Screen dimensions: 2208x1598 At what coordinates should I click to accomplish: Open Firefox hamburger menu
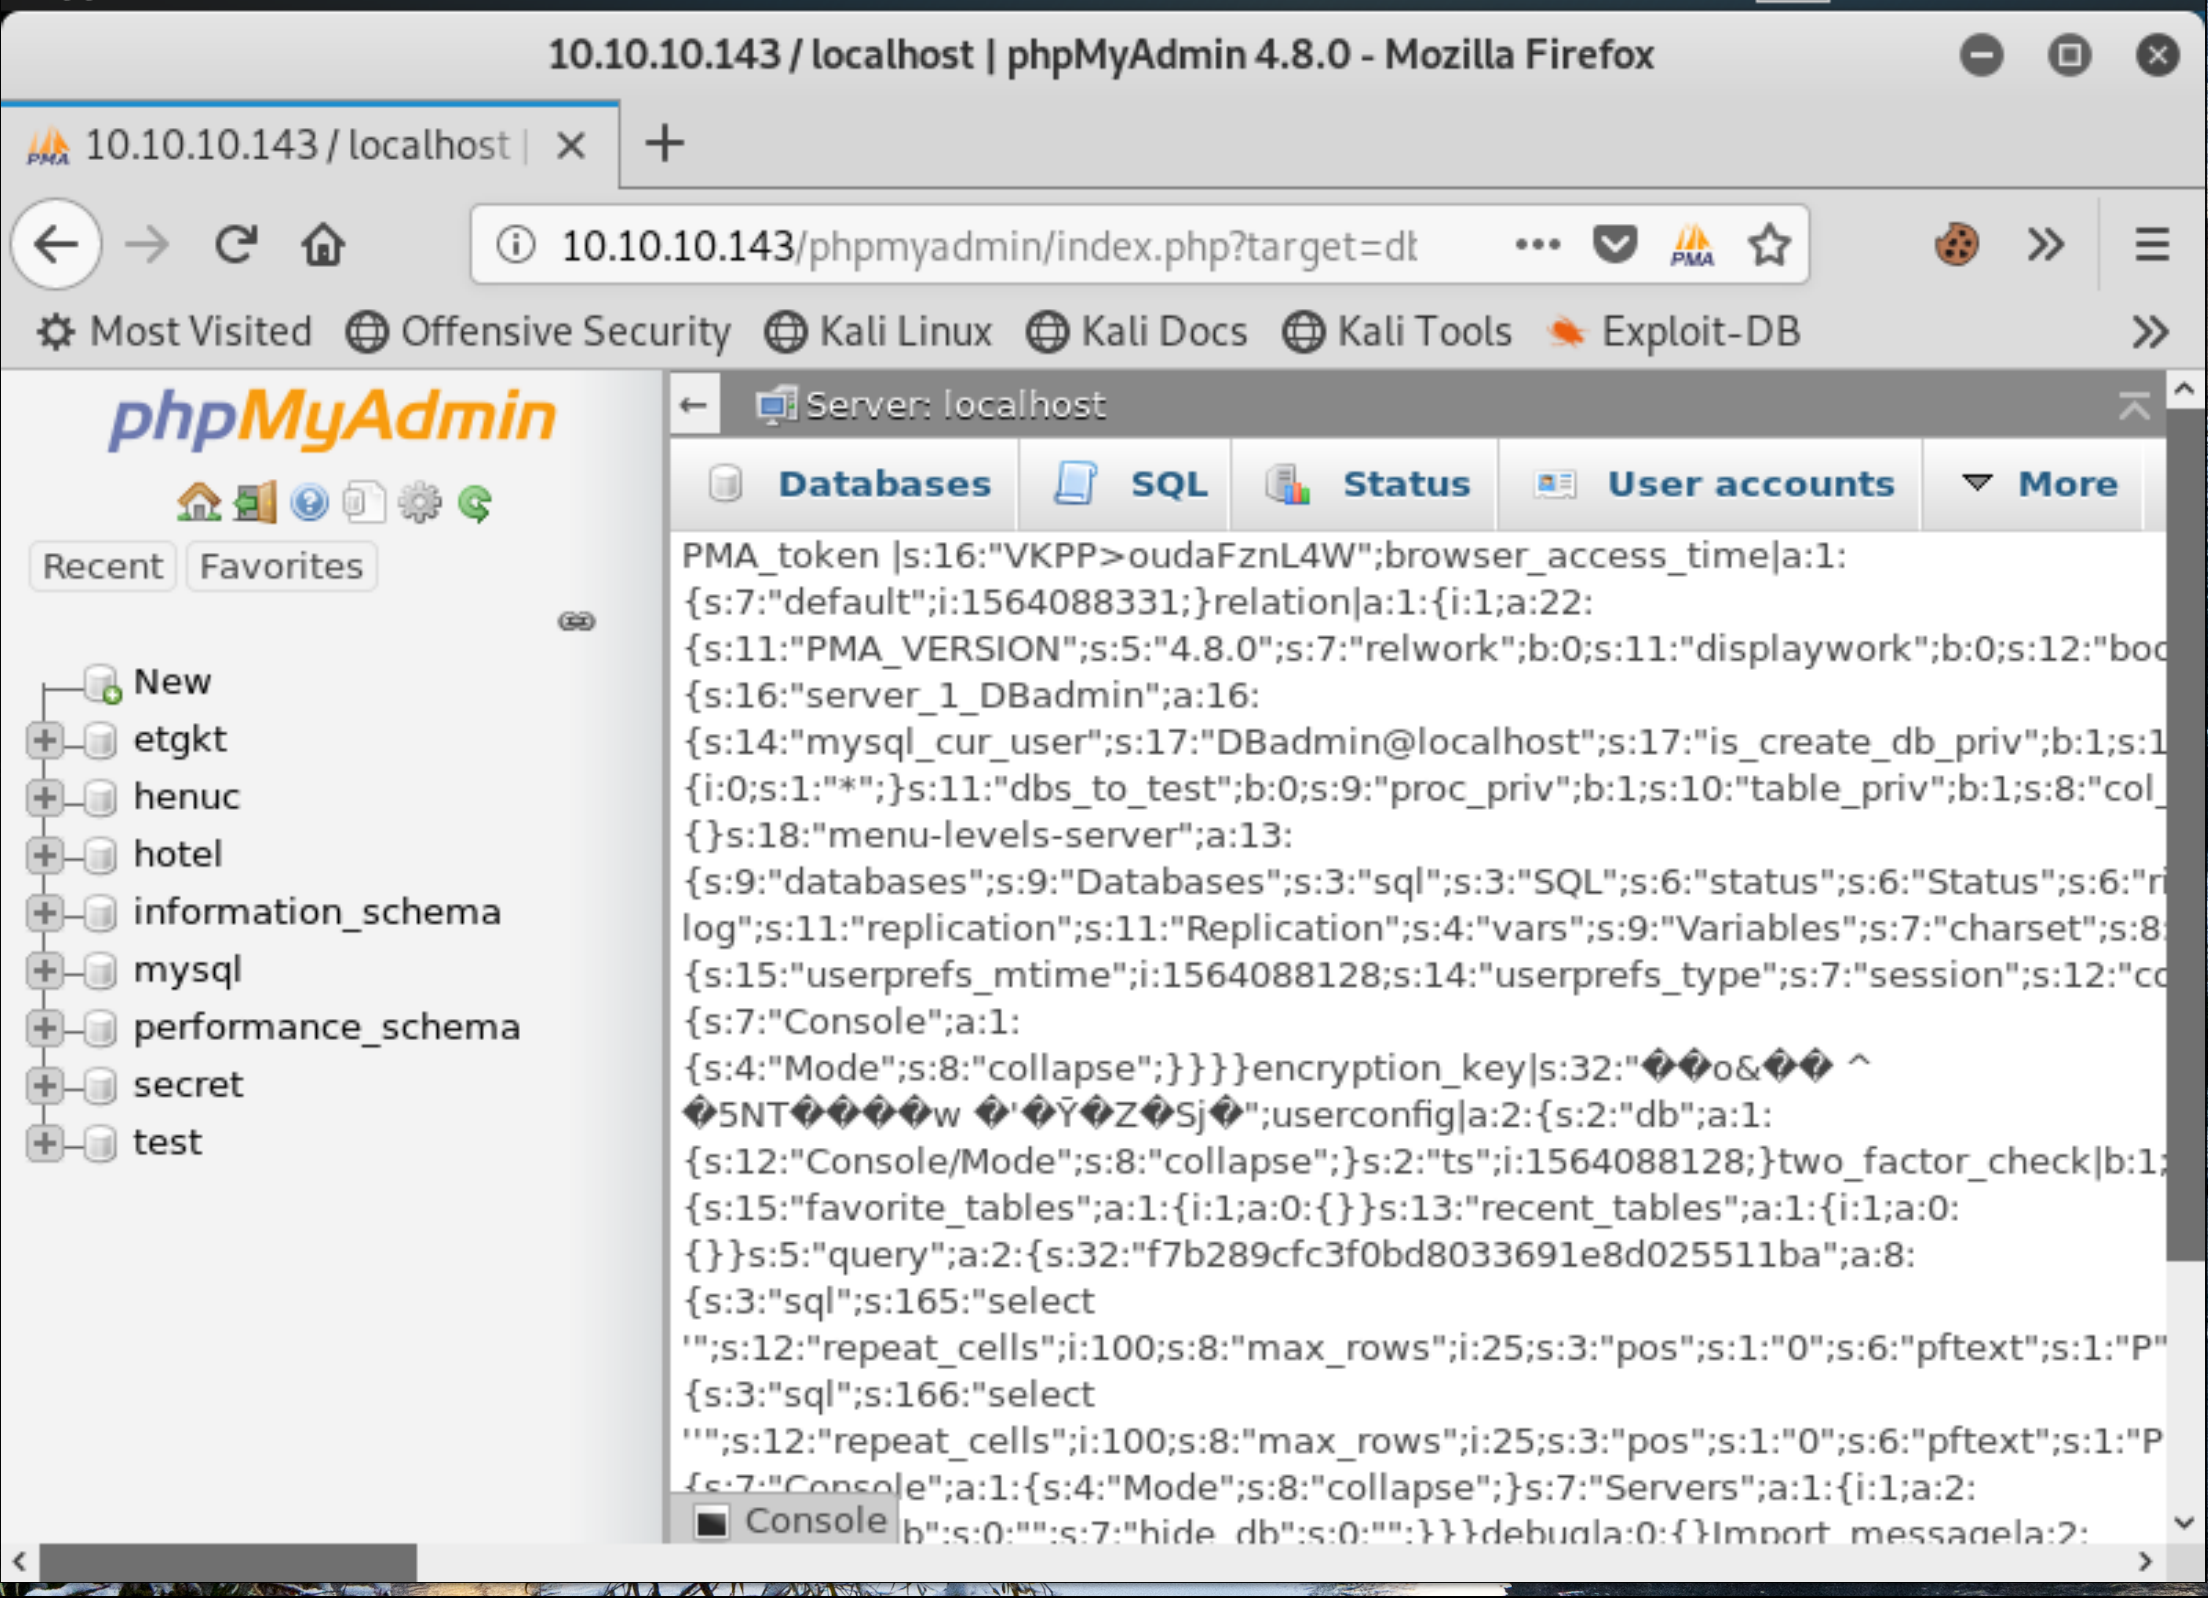(x=2151, y=244)
